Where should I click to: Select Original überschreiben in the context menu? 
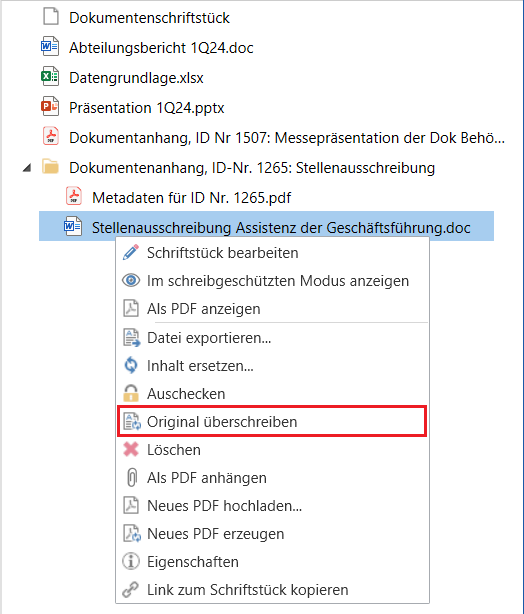[272, 421]
